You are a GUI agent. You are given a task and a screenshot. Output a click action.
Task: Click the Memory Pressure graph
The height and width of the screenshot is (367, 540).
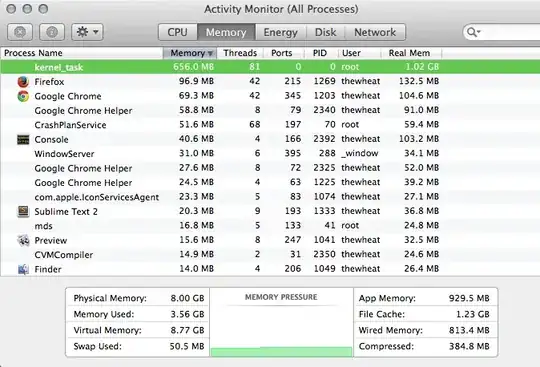coord(281,324)
